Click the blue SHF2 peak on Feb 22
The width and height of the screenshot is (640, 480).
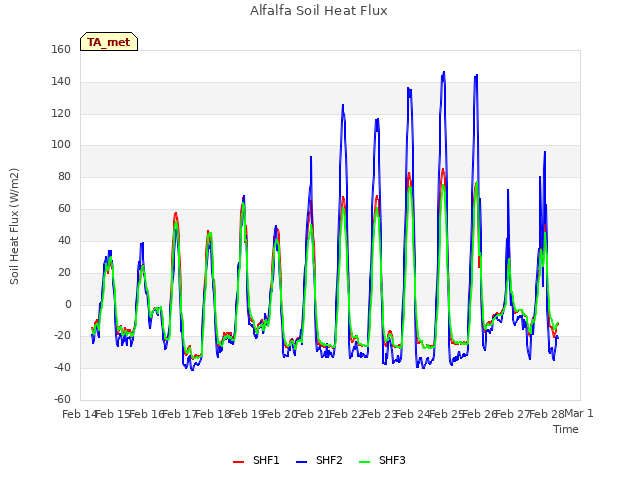(x=343, y=105)
